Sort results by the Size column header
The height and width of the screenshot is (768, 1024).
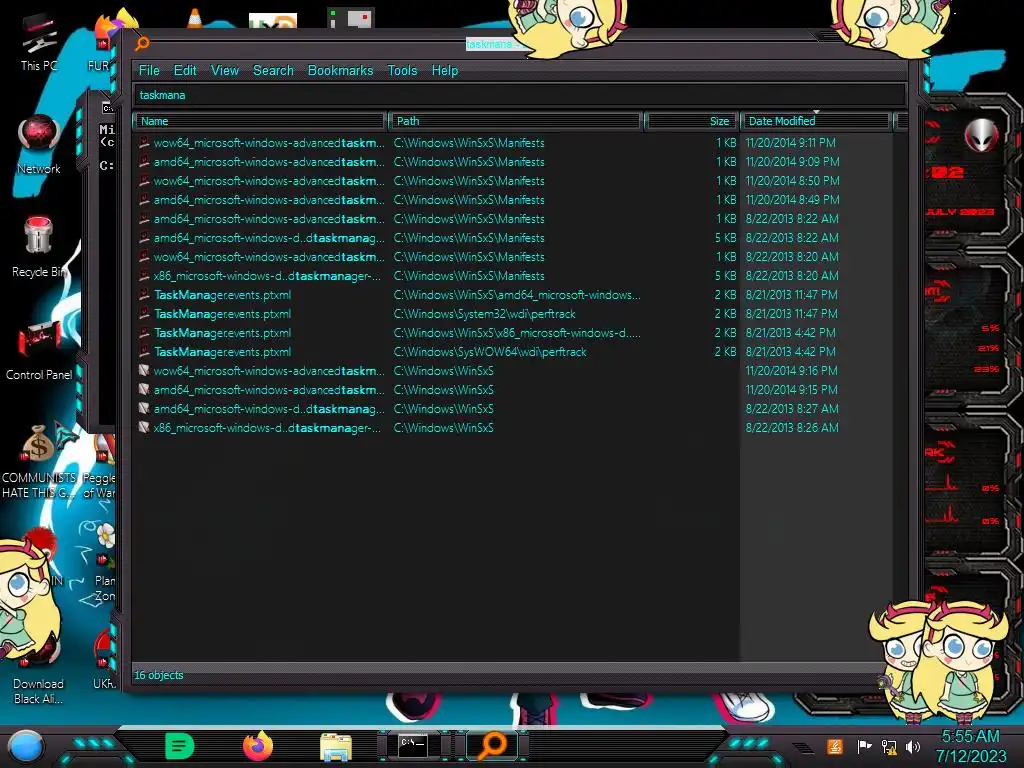[691, 121]
